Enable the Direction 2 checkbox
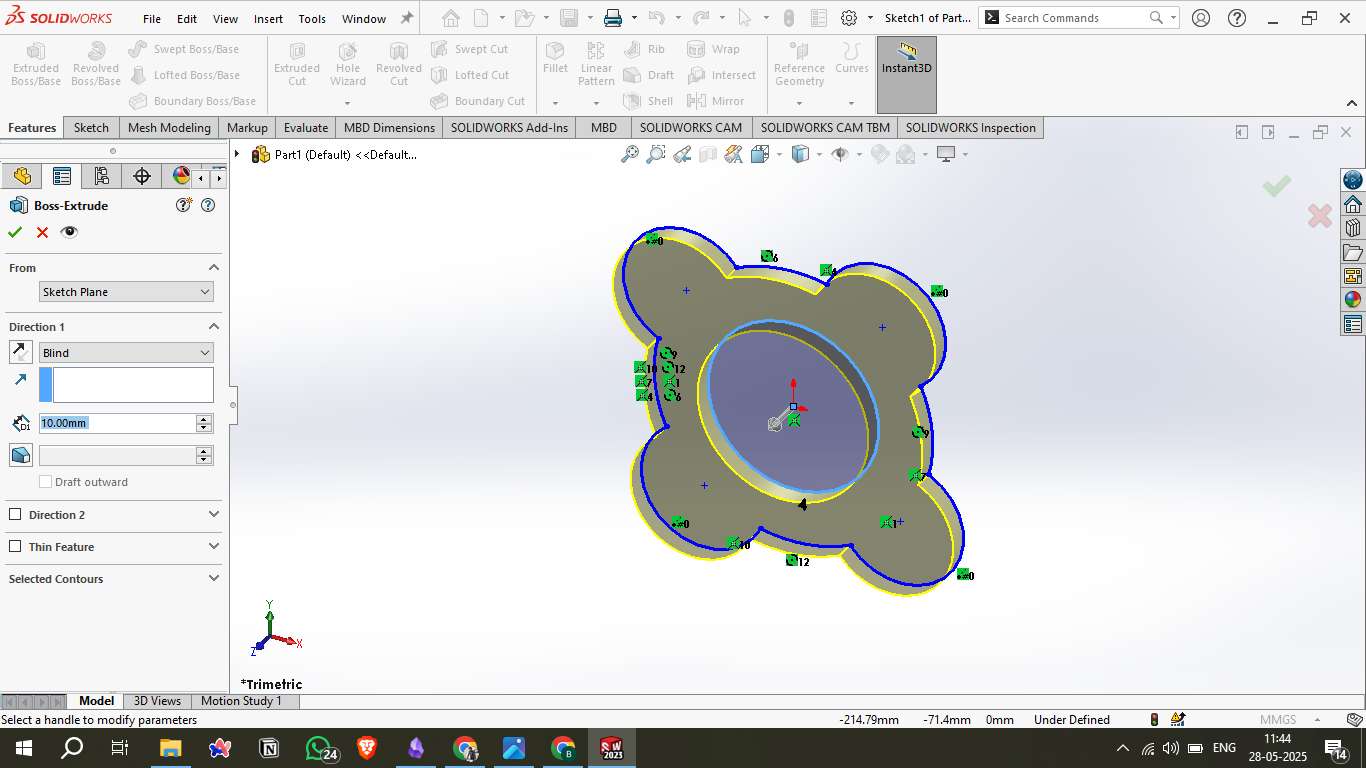 pyautogui.click(x=15, y=515)
